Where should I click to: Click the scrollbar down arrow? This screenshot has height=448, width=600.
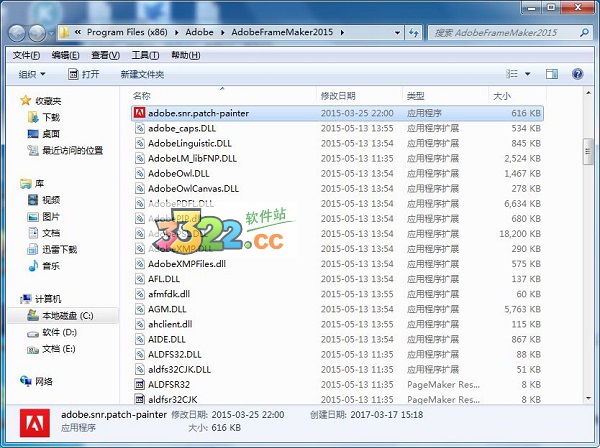click(588, 398)
